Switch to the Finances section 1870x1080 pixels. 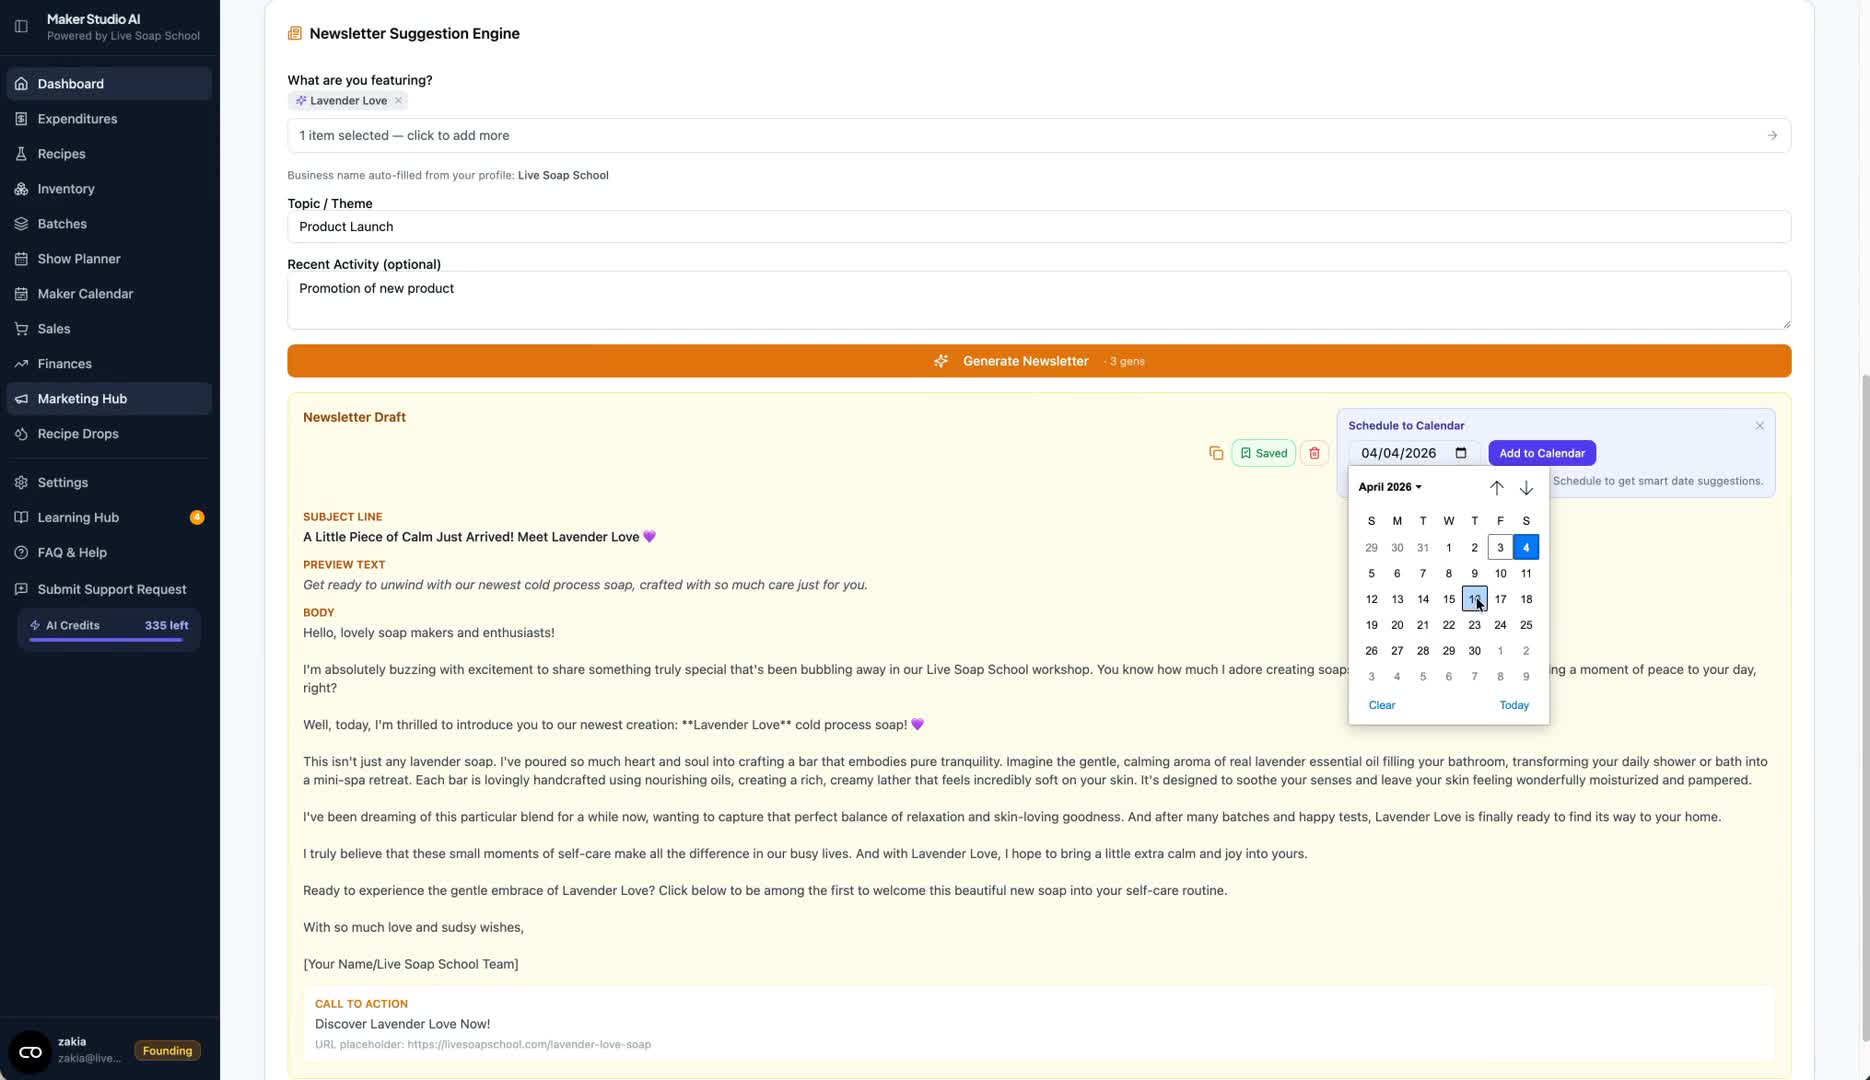pyautogui.click(x=64, y=363)
